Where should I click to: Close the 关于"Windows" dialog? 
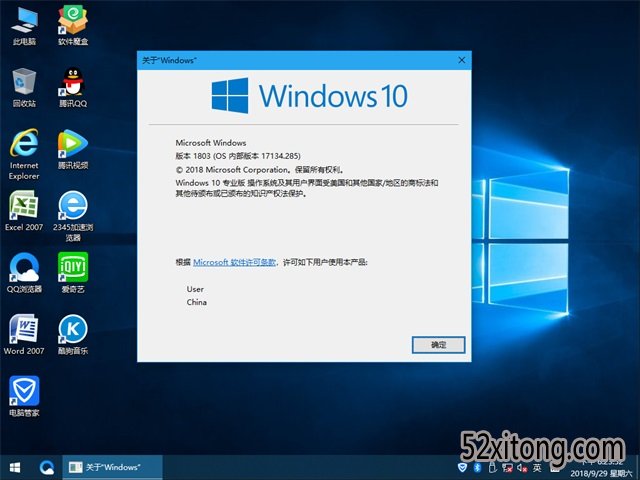462,60
